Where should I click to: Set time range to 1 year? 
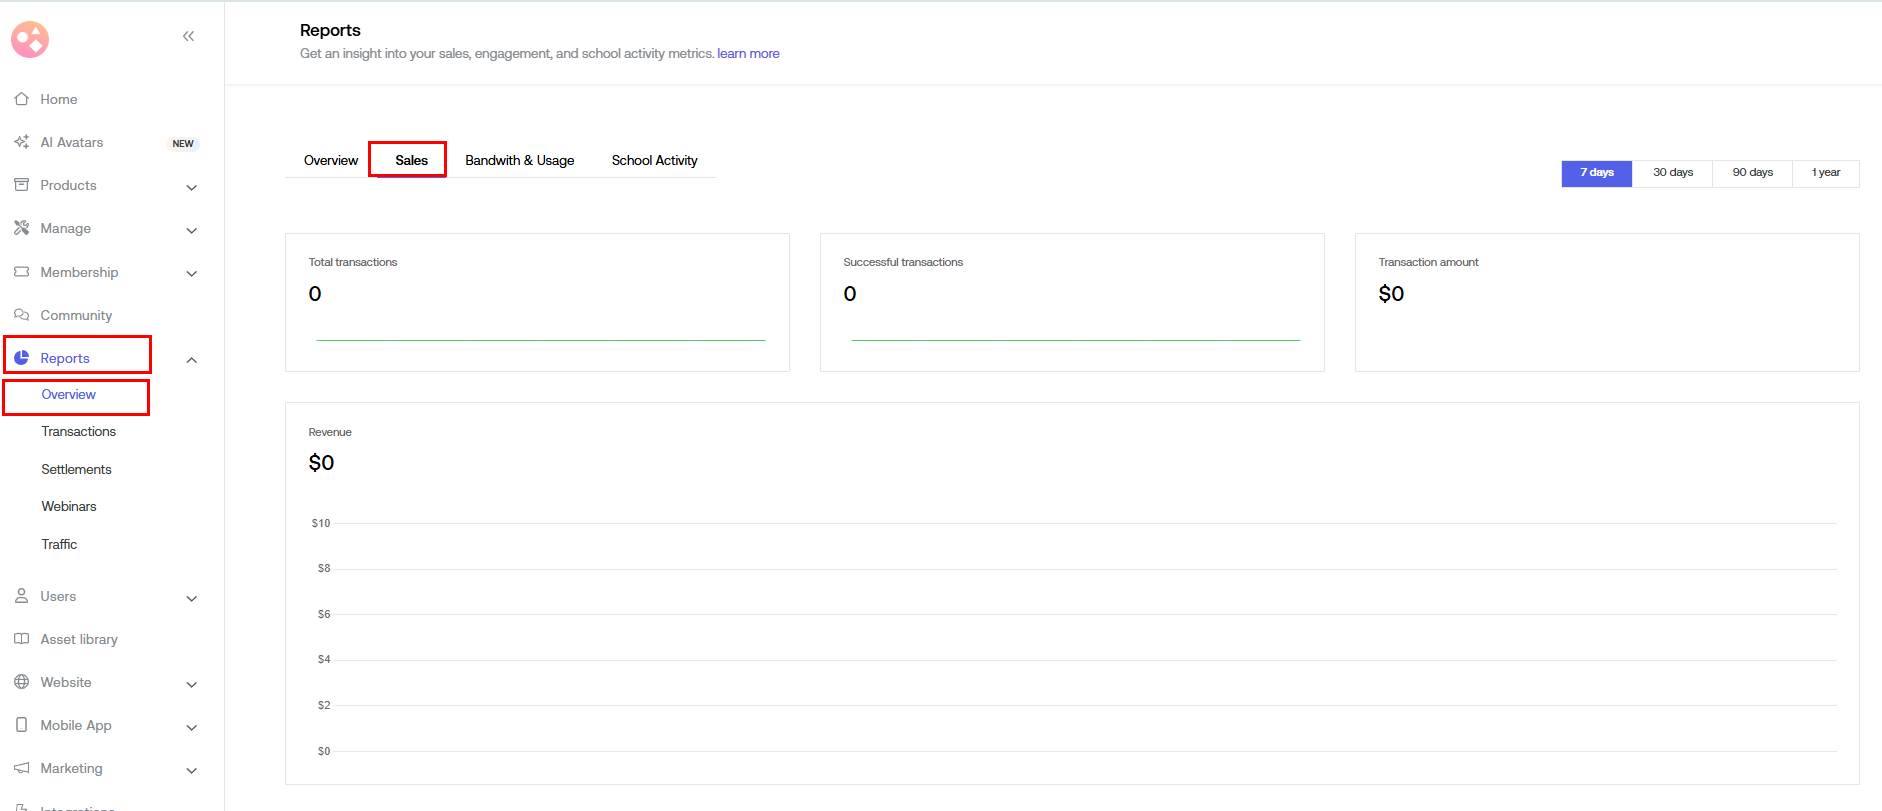pyautogui.click(x=1825, y=173)
